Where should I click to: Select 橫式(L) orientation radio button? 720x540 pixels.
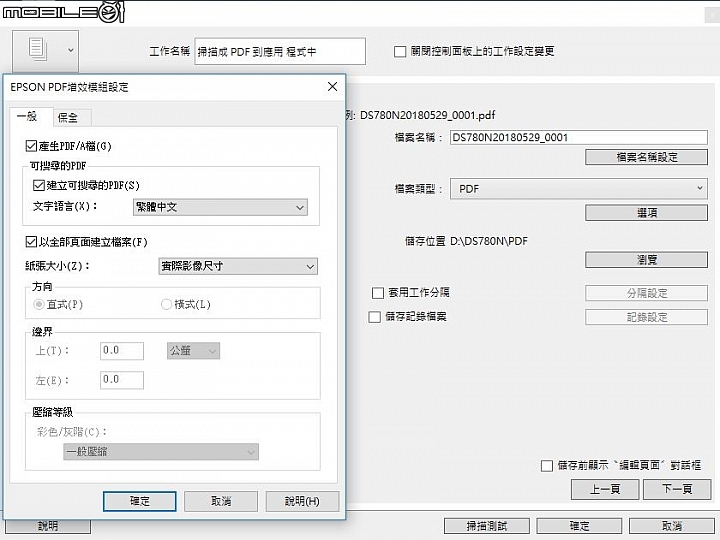166,304
